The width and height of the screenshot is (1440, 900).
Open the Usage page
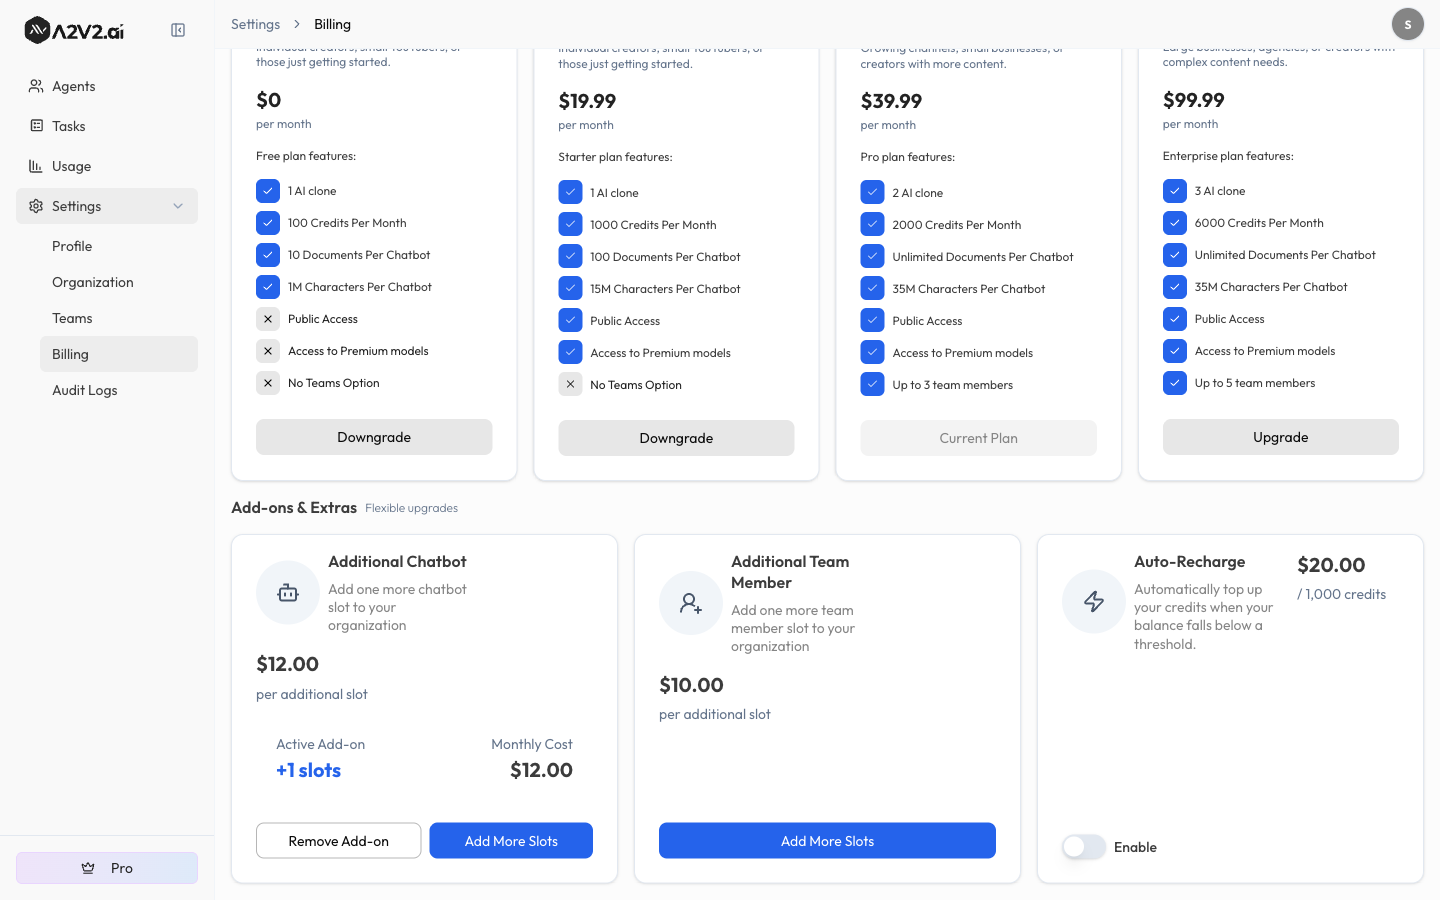click(x=107, y=166)
